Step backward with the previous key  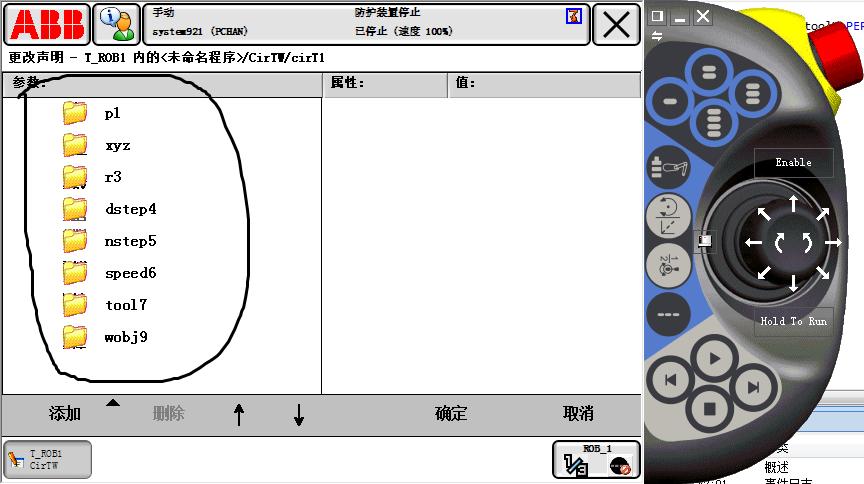pos(671,380)
